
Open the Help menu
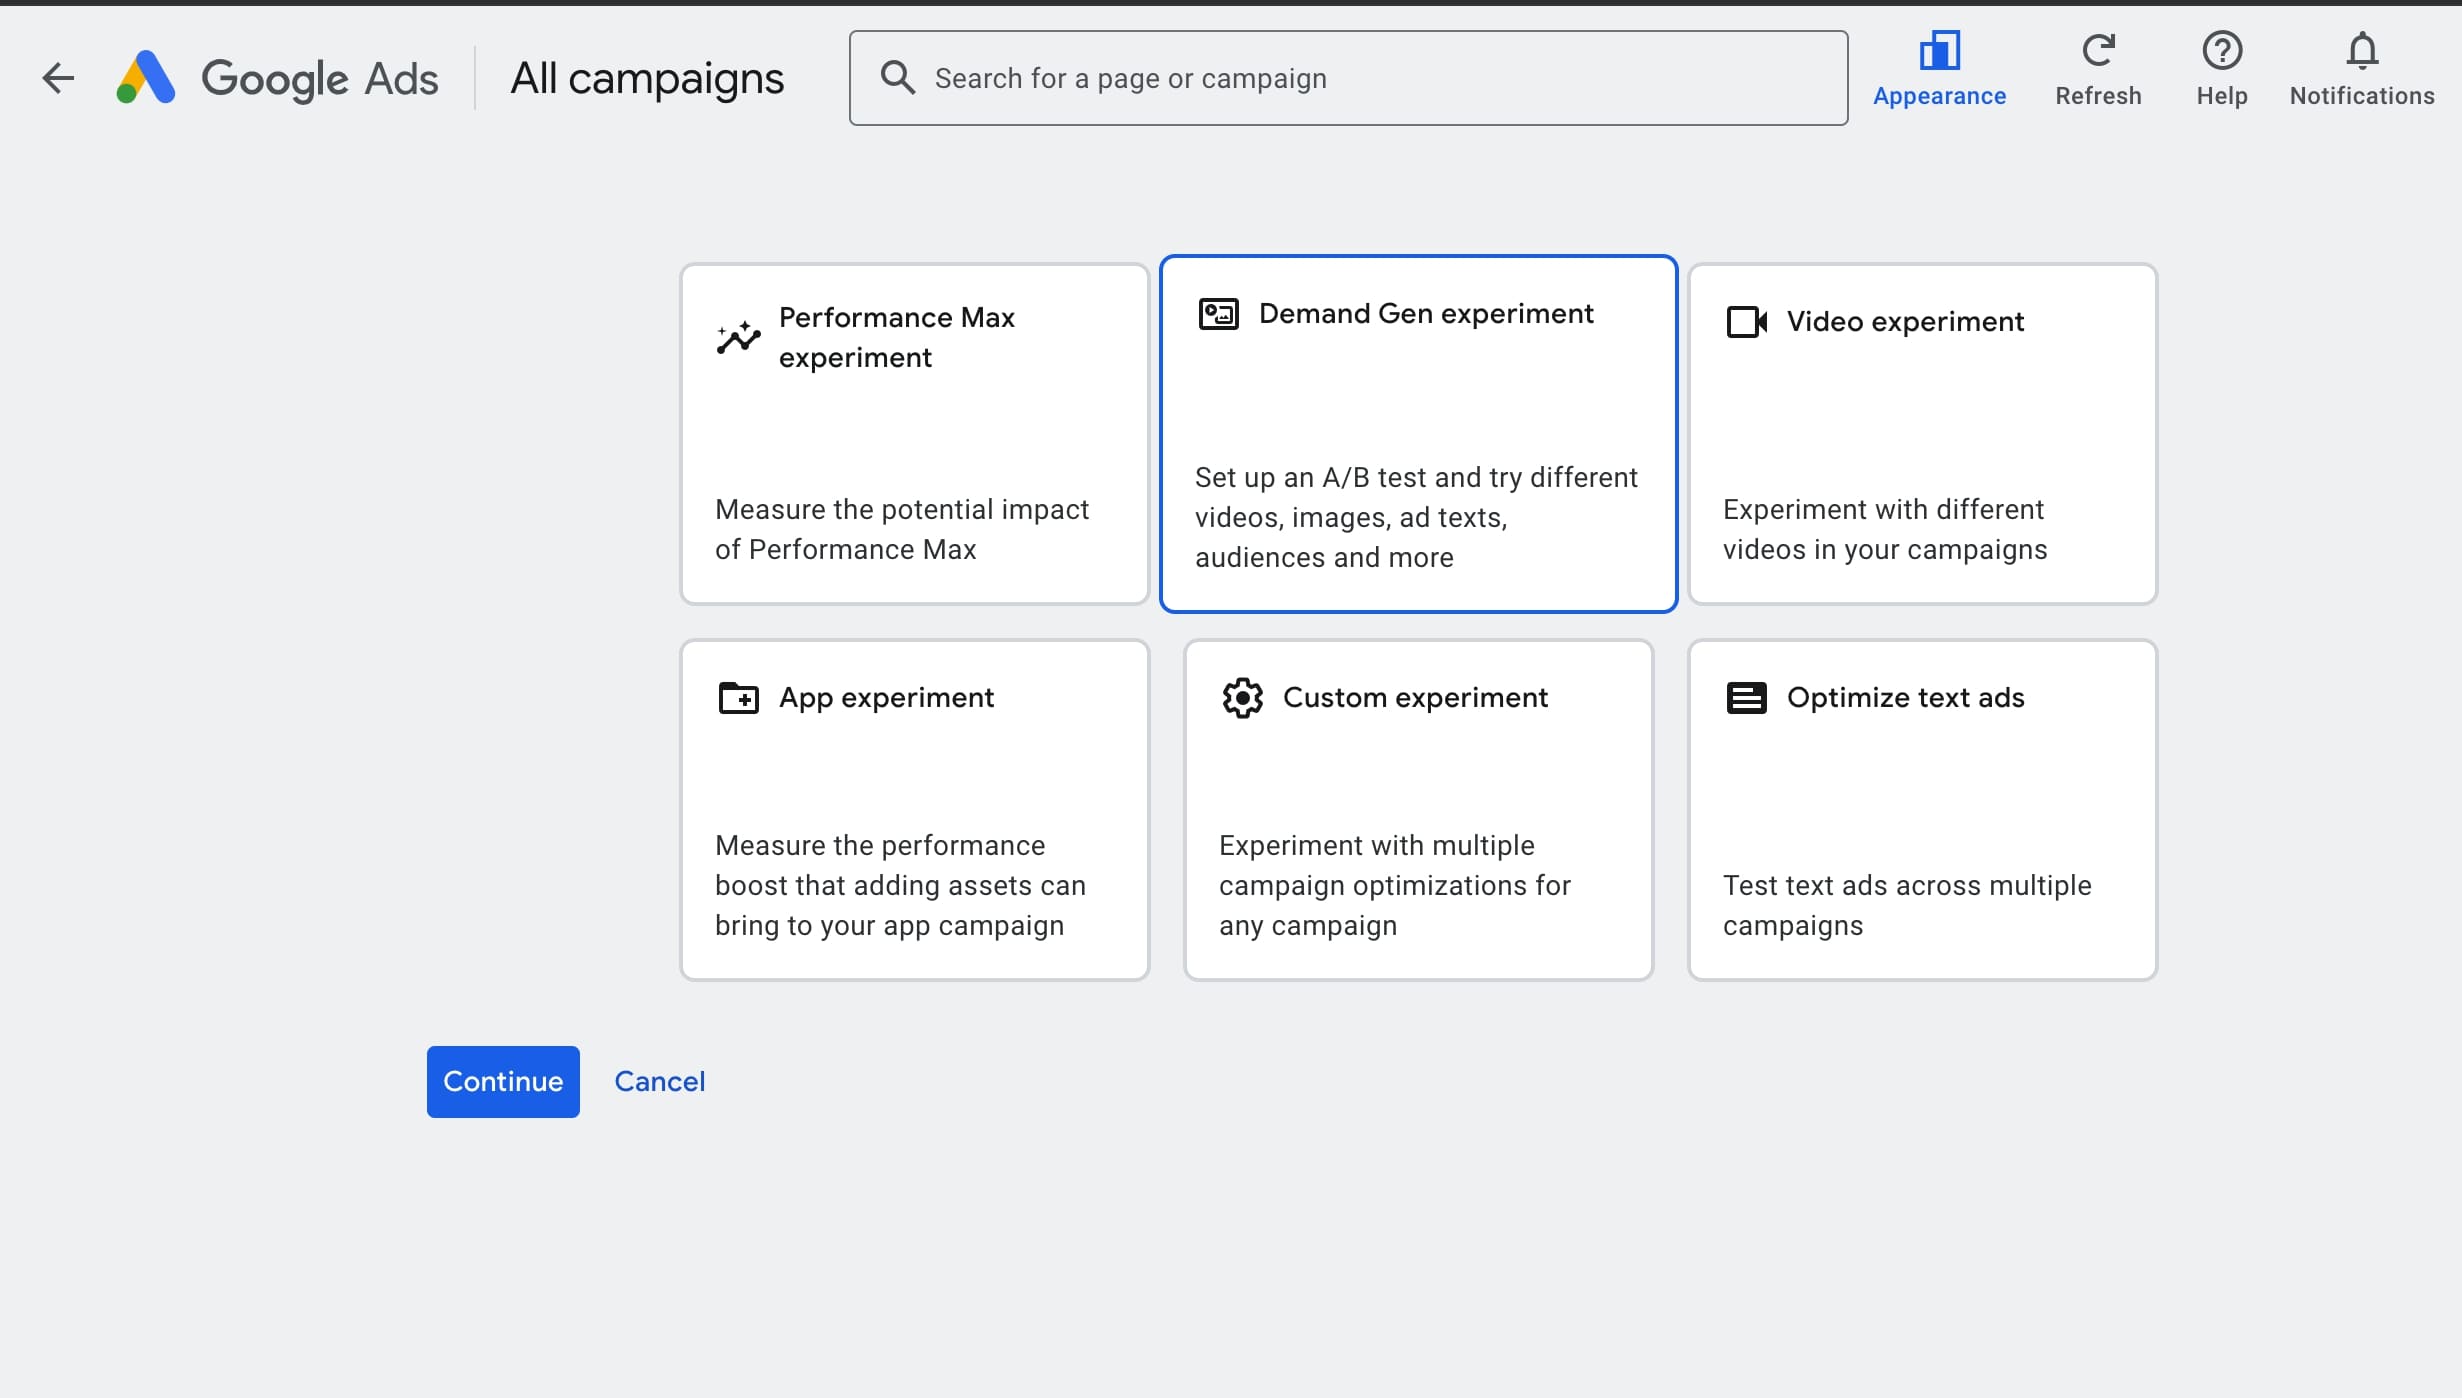[x=2221, y=68]
